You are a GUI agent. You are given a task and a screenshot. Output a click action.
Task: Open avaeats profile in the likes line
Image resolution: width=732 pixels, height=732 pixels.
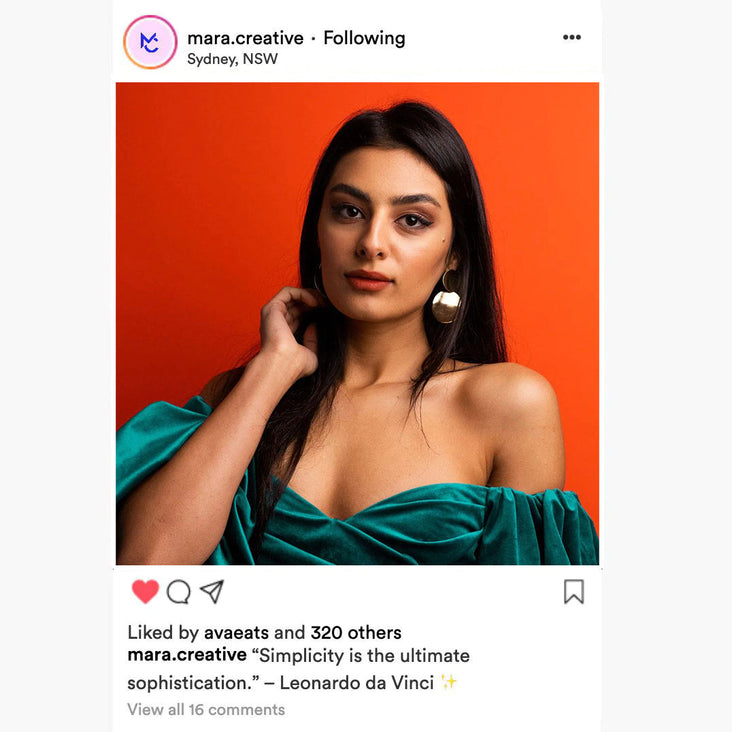[x=236, y=633]
